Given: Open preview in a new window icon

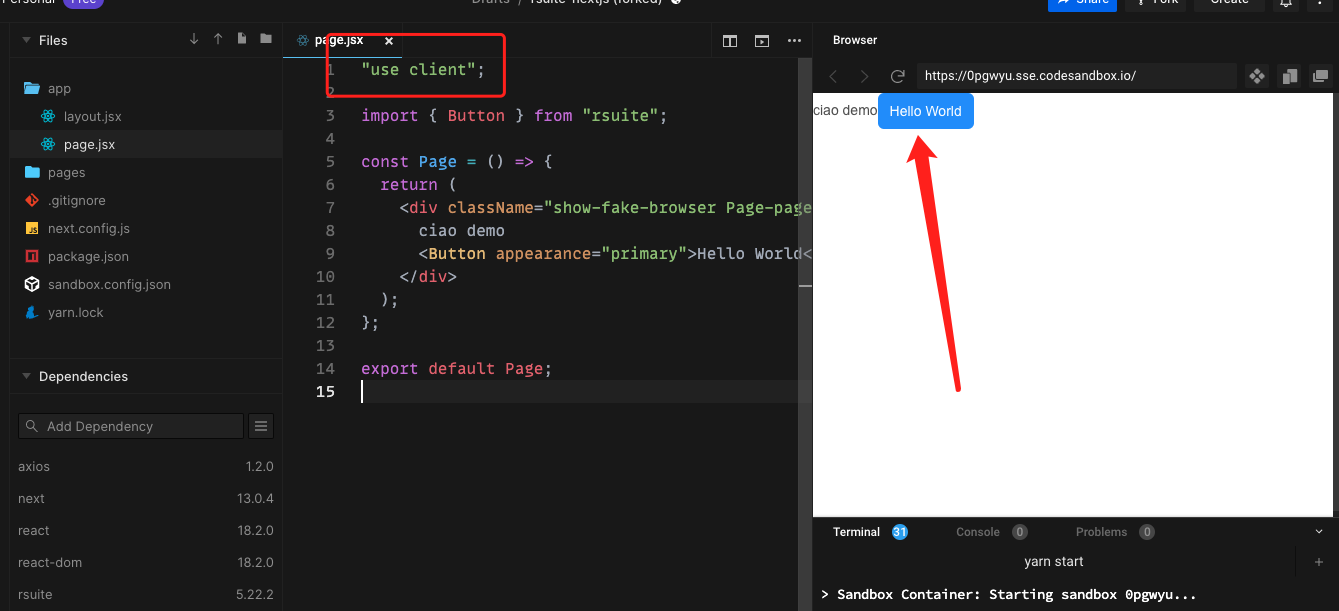Looking at the screenshot, I should (1322, 75).
